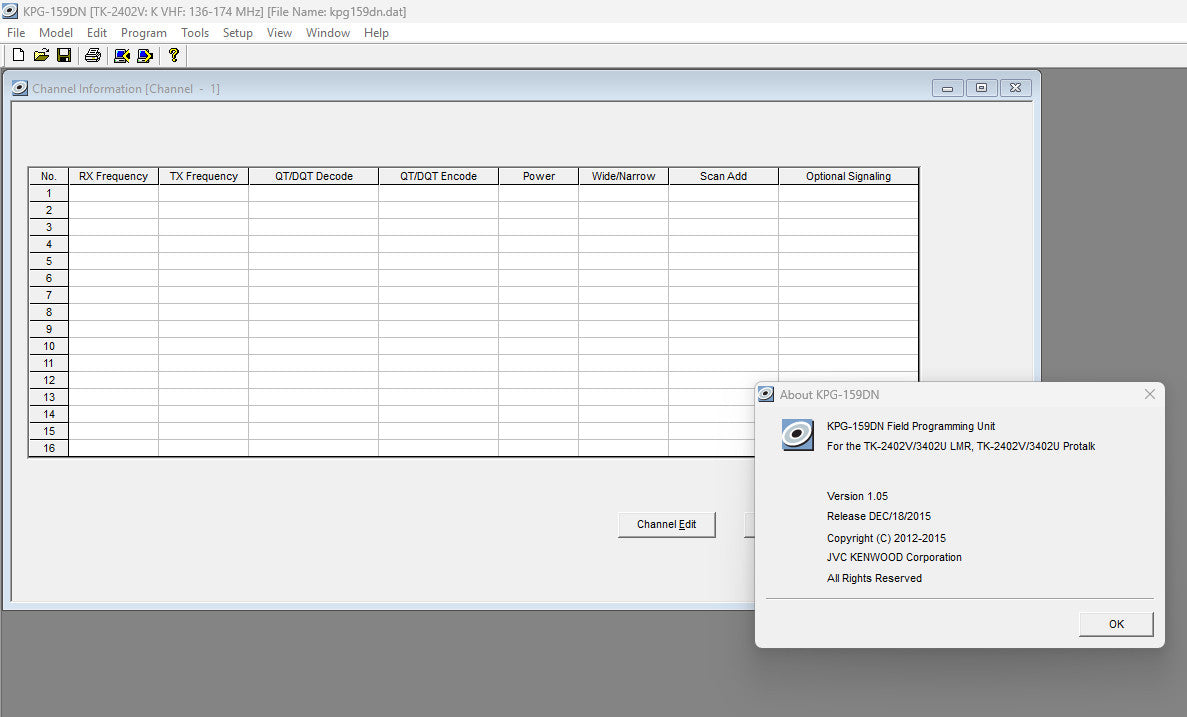The width and height of the screenshot is (1187, 717).
Task: Close the Channel Information window
Action: coord(1015,88)
